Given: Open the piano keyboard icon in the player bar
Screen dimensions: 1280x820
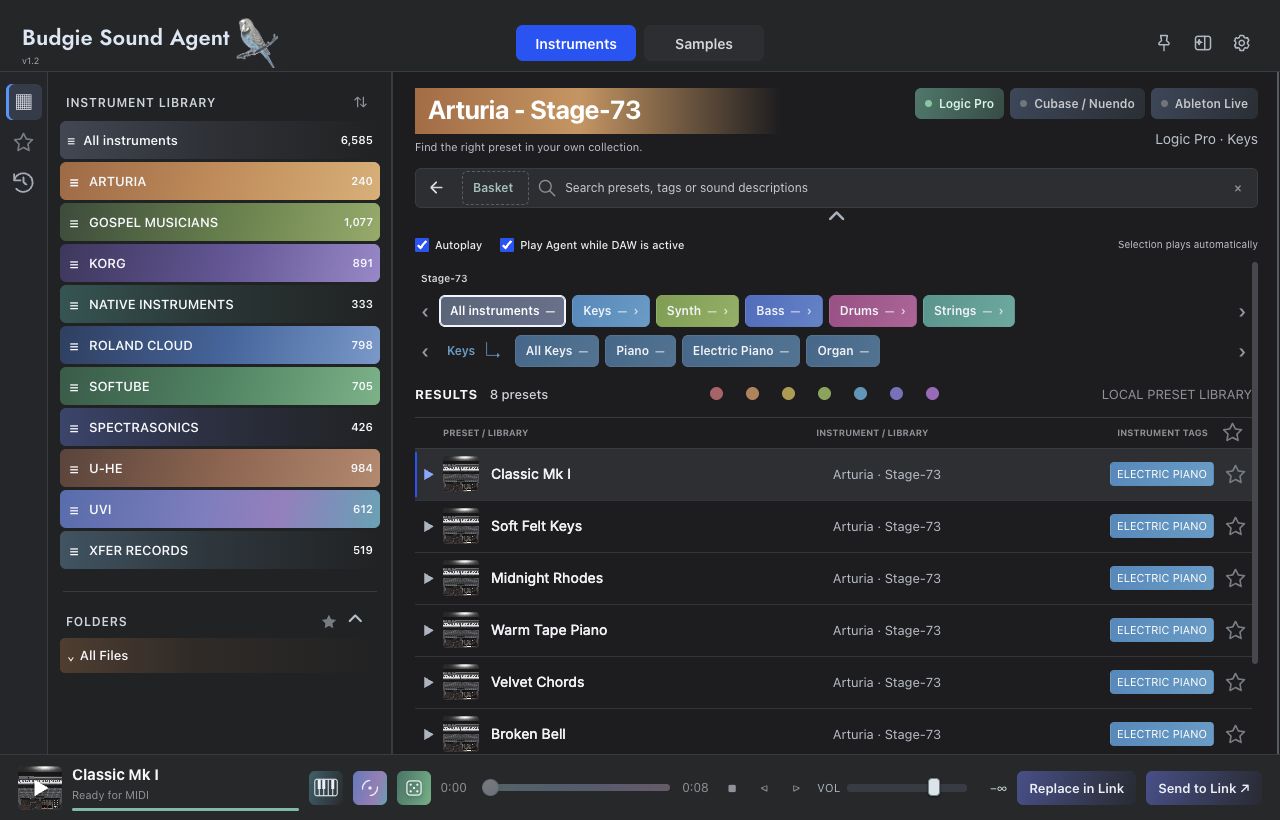Looking at the screenshot, I should coord(325,788).
